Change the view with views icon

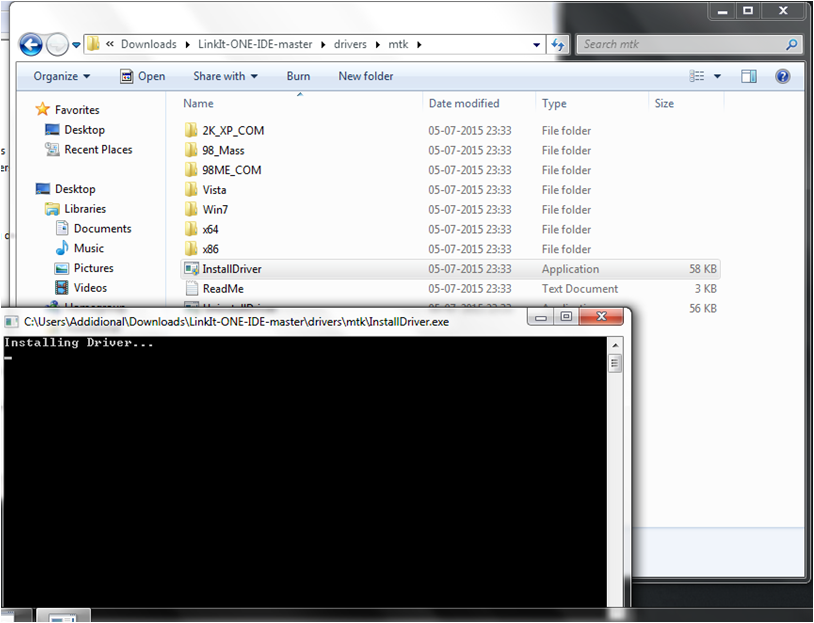697,76
